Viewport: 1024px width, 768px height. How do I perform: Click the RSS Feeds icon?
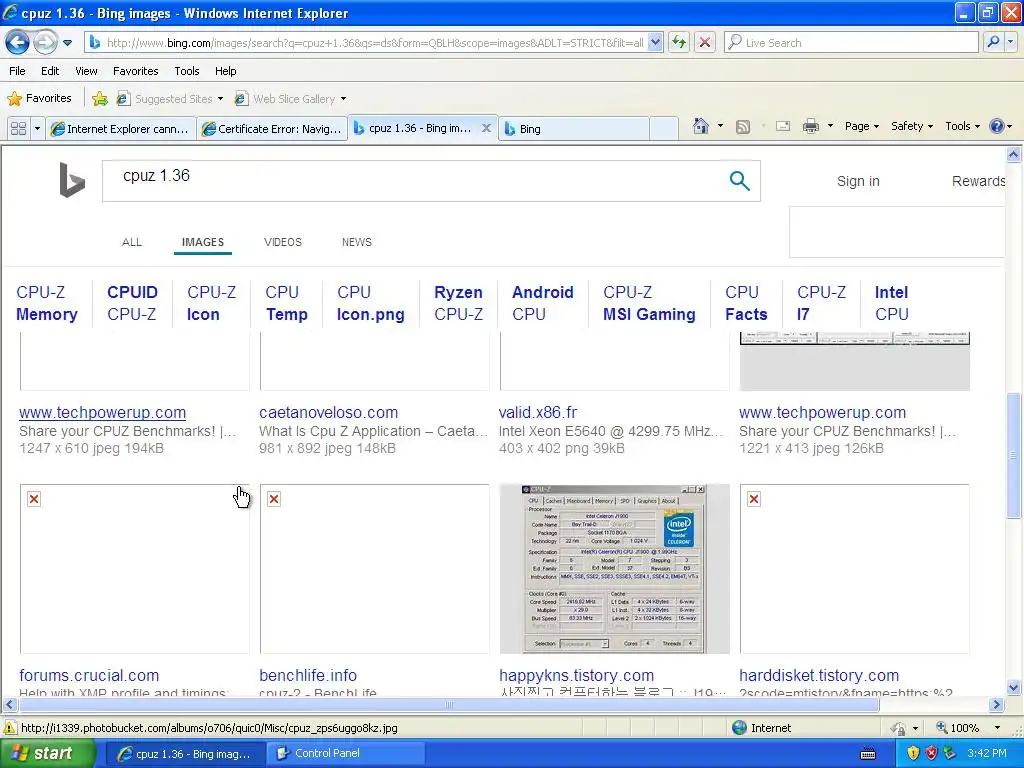click(x=743, y=127)
